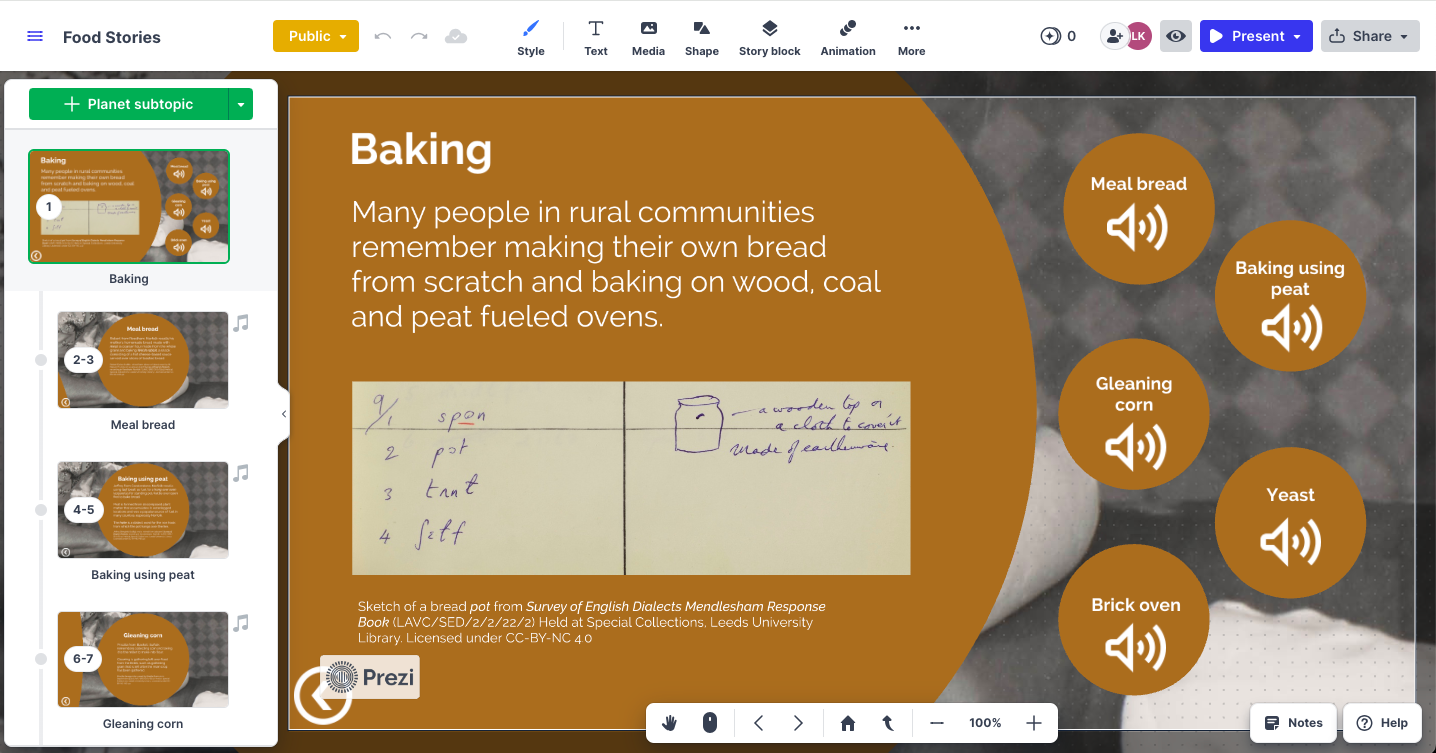Open the Media menu
Screen dimensions: 1436x753
(x=648, y=37)
